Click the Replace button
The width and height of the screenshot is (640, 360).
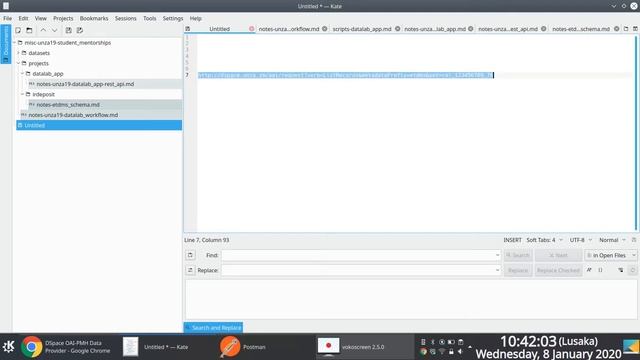coord(518,270)
